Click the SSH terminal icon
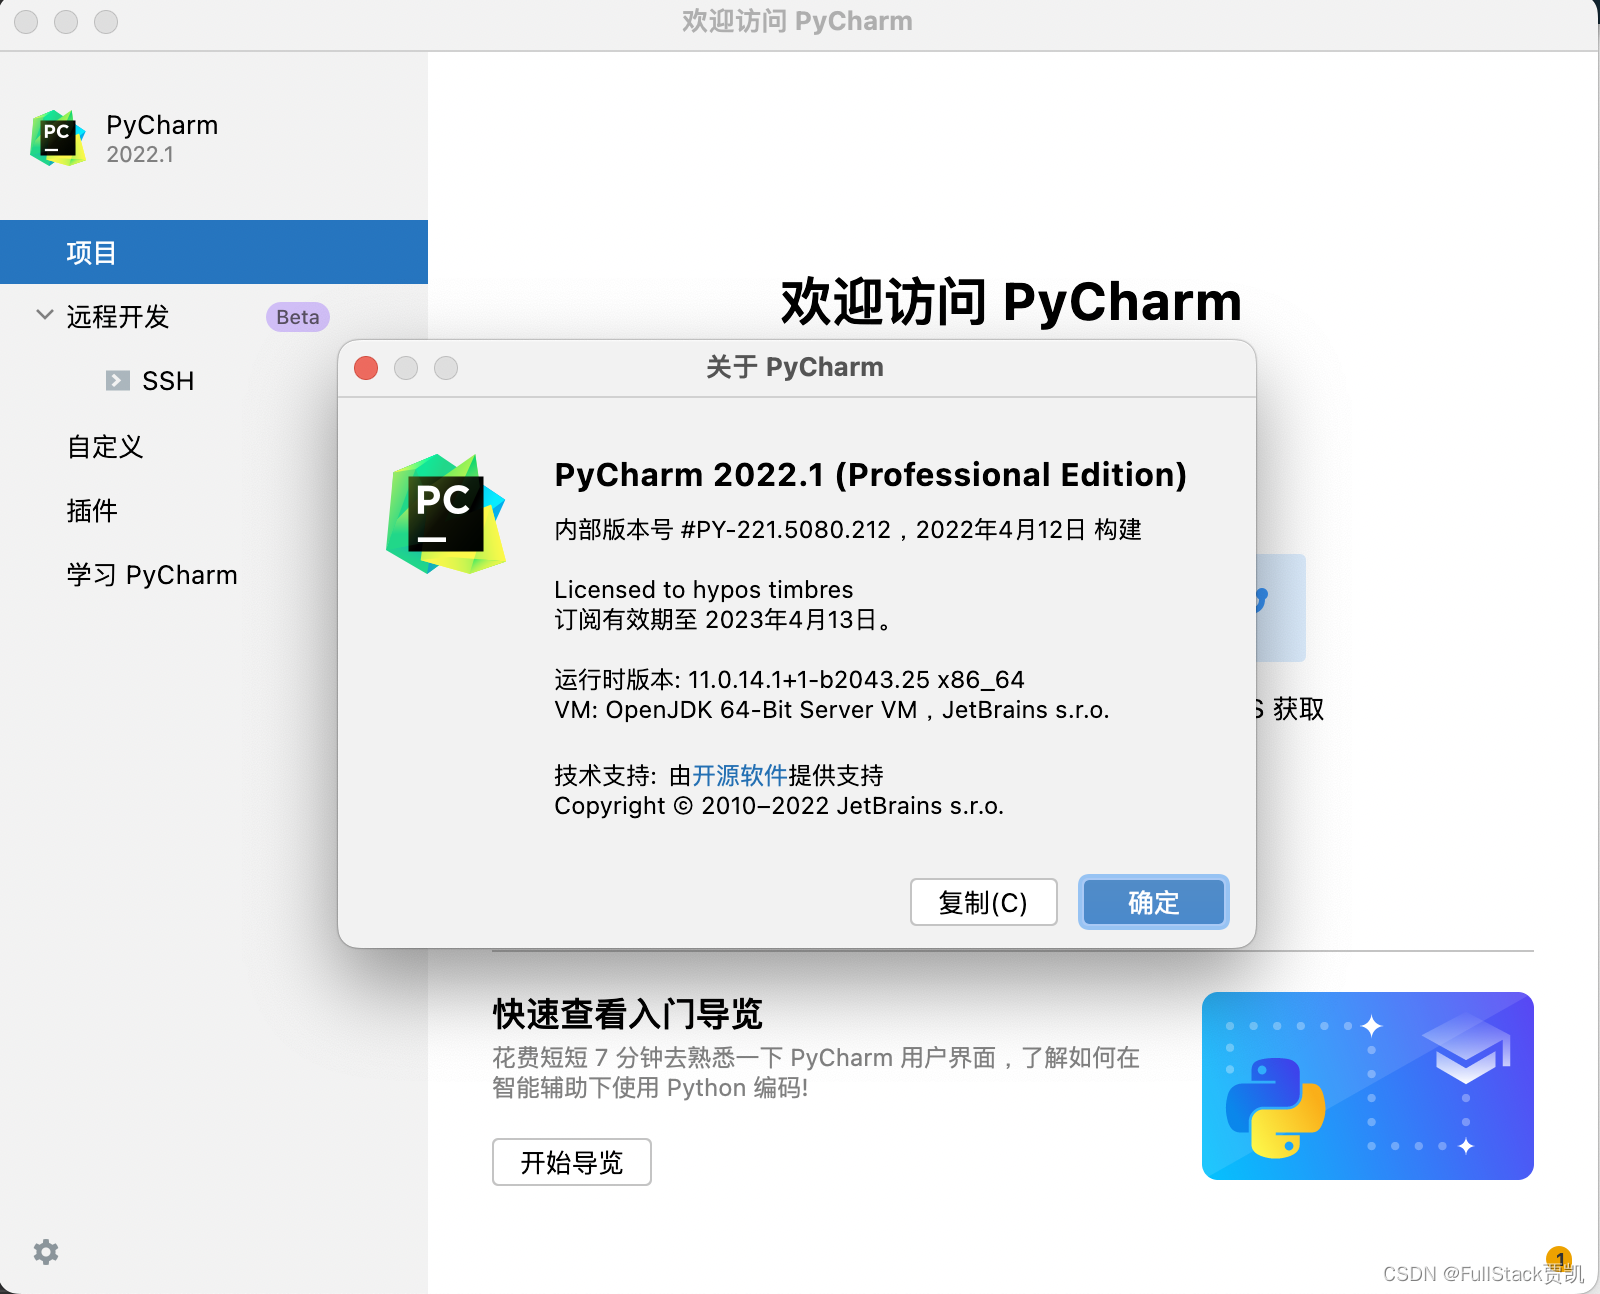1600x1294 pixels. (118, 380)
